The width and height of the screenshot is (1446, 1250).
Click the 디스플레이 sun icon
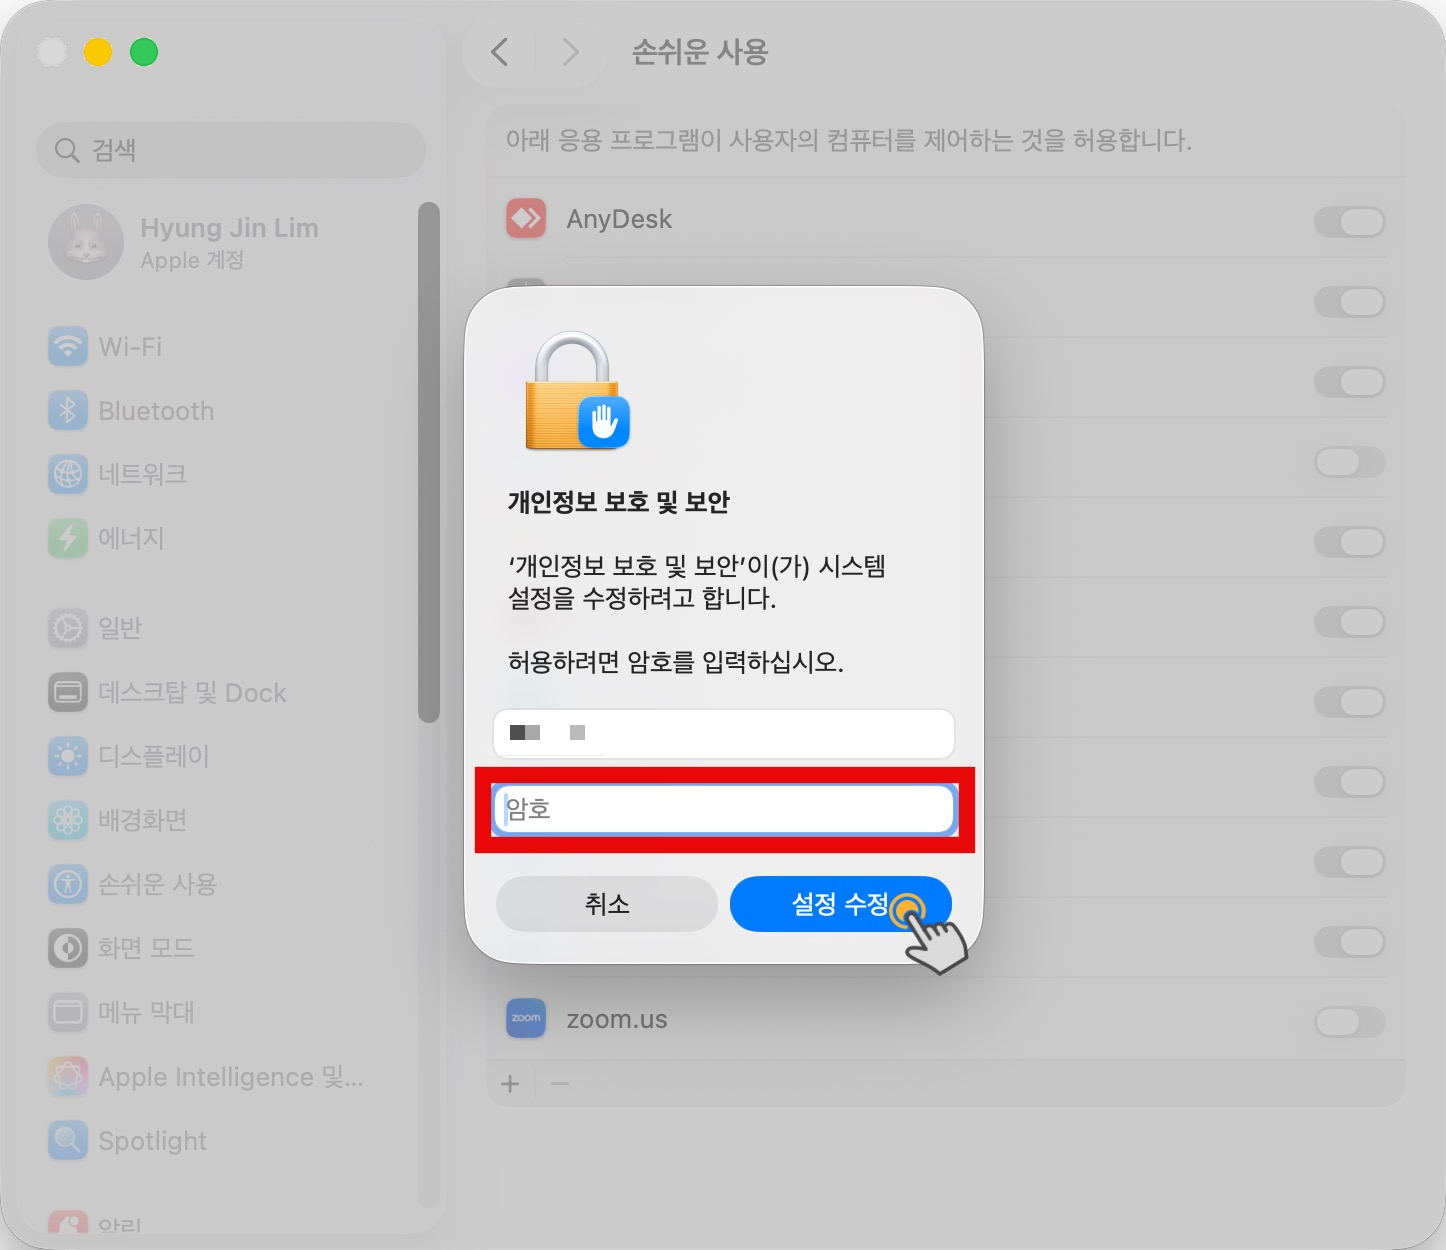tap(68, 756)
